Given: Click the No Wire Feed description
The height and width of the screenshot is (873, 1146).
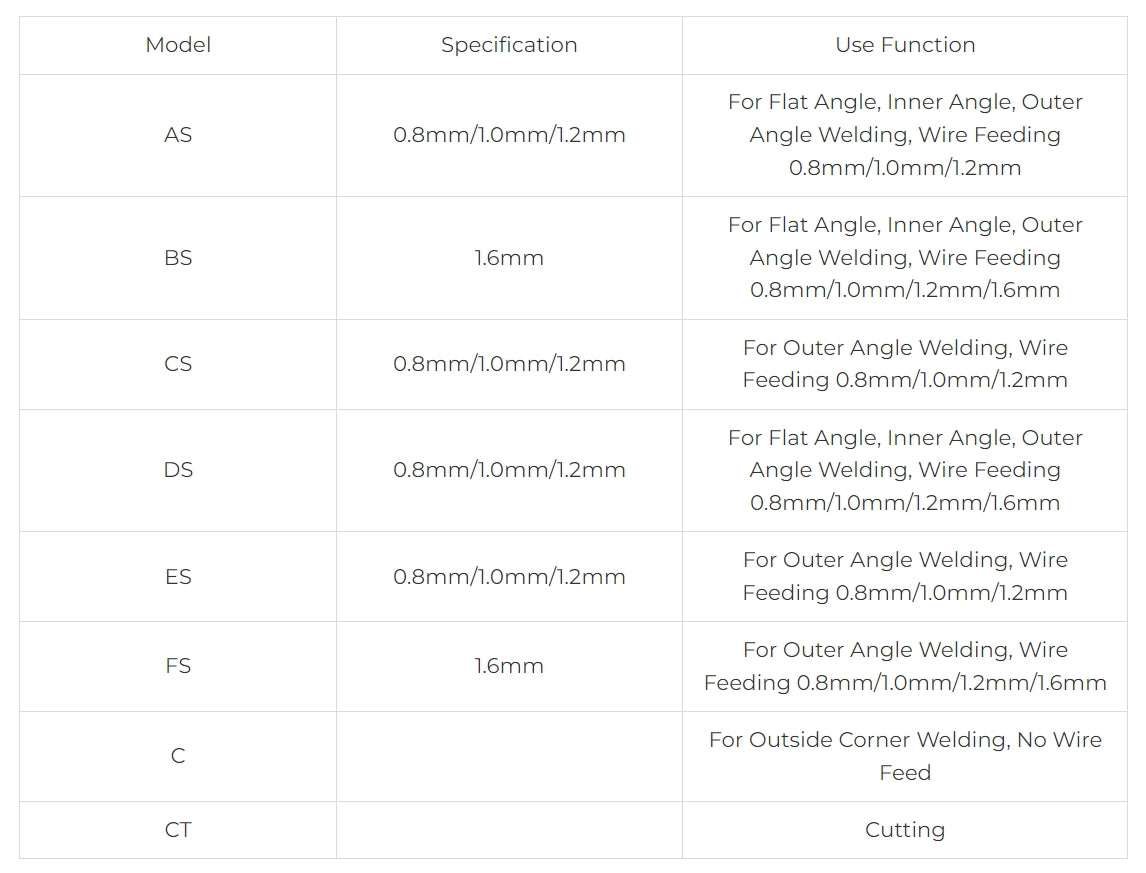Looking at the screenshot, I should pyautogui.click(x=905, y=756).
